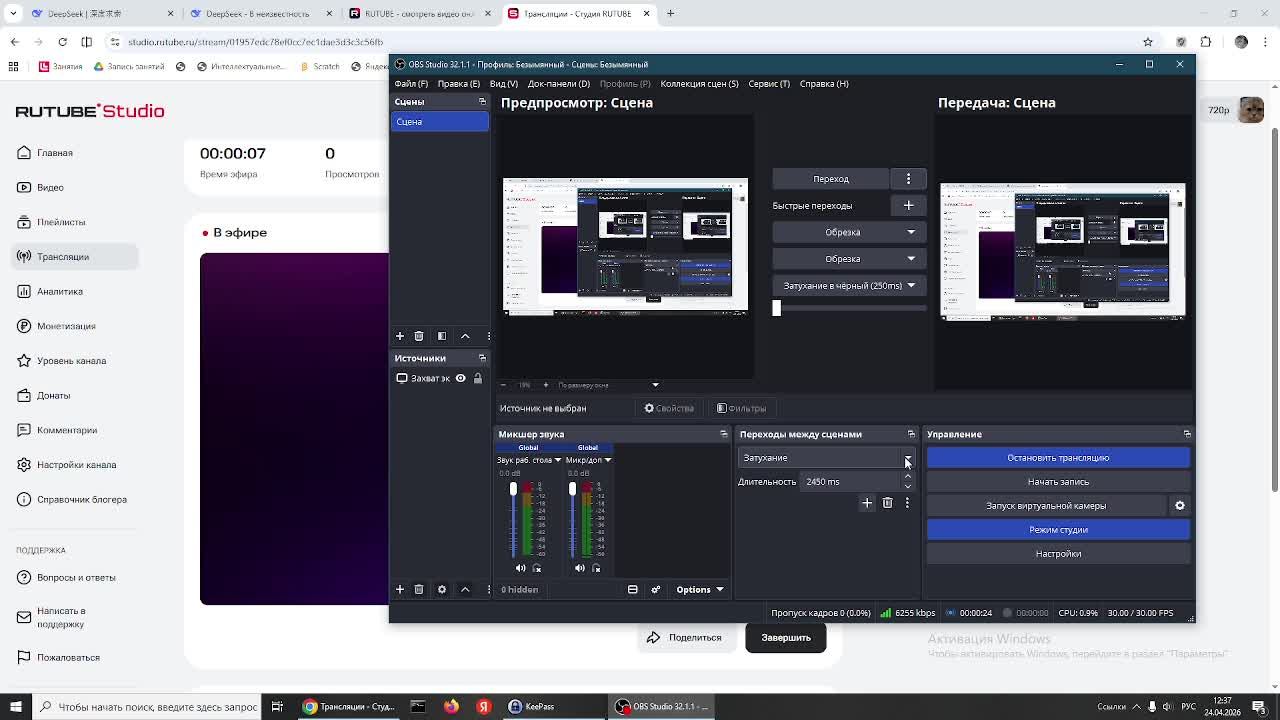Open the Docks menu in OBS
1280x720 pixels.
pos(559,84)
